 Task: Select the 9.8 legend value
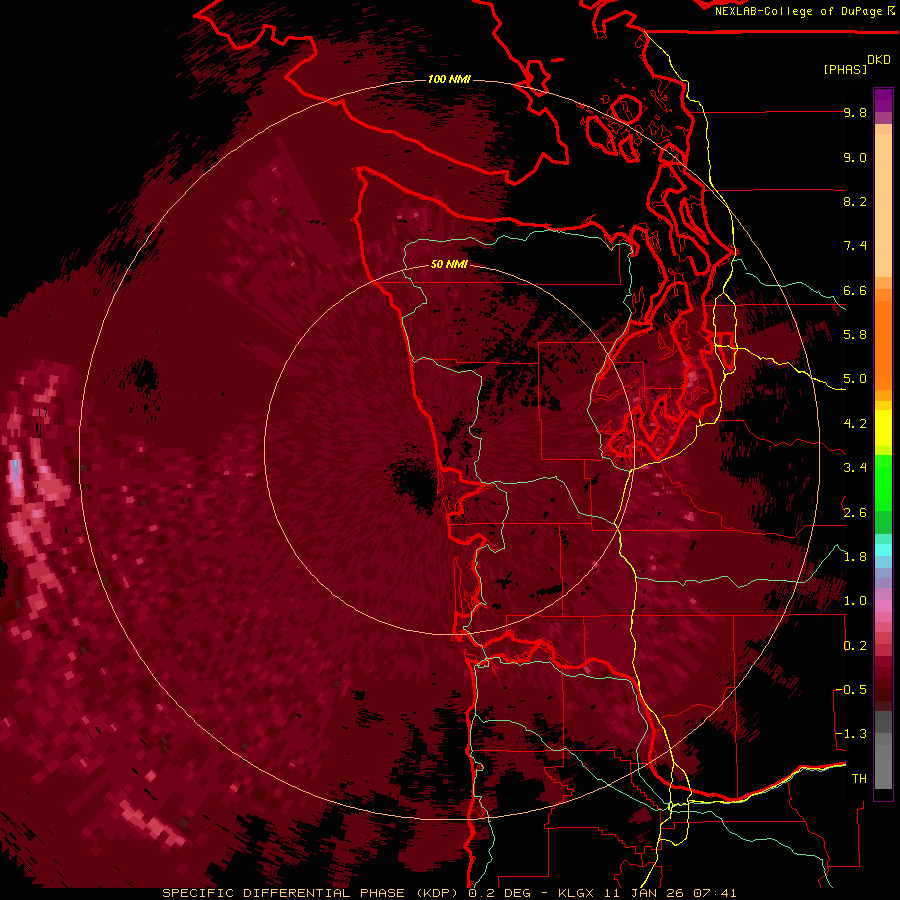coord(855,112)
